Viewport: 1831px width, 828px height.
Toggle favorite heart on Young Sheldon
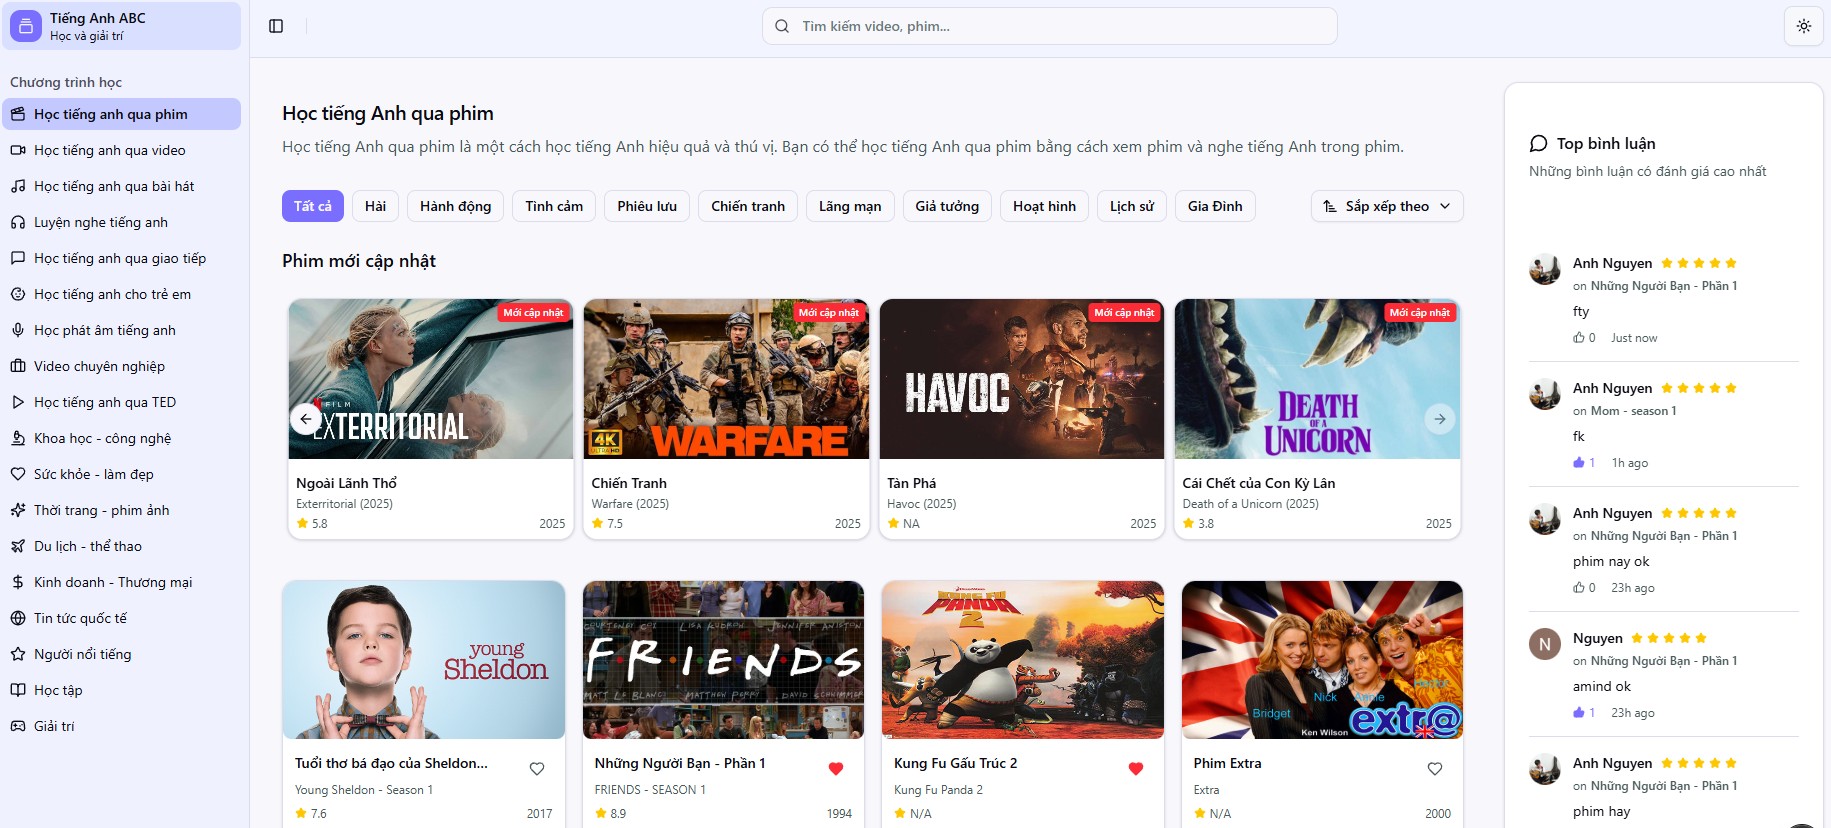coord(537,768)
